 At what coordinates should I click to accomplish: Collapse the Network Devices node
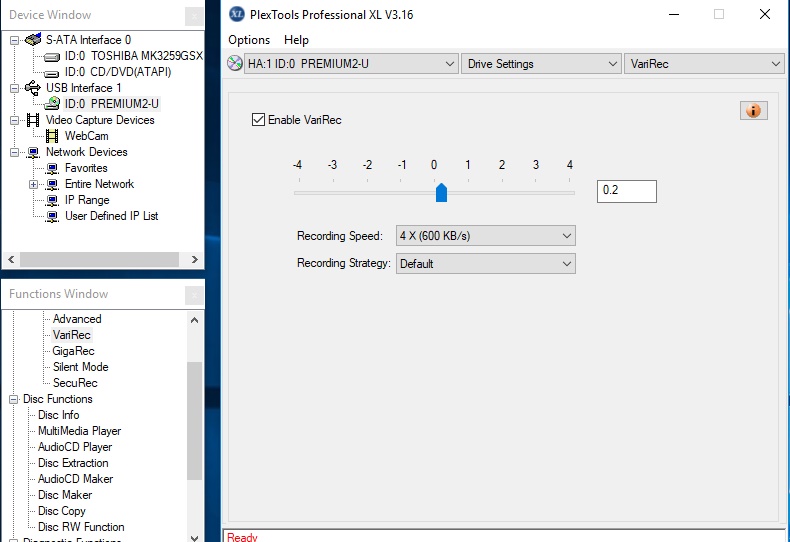coord(14,153)
